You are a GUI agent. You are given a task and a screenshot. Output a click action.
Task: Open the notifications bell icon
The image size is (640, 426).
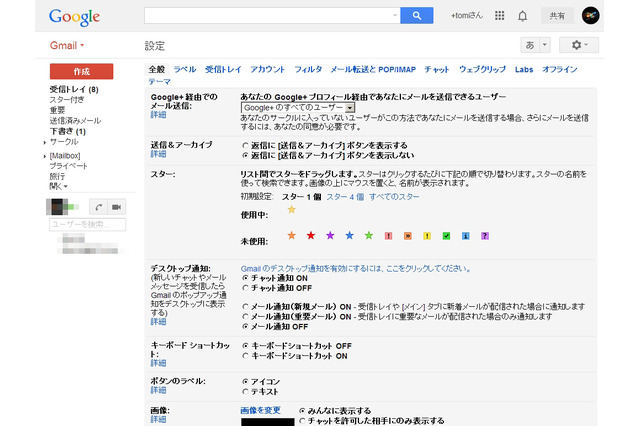522,16
